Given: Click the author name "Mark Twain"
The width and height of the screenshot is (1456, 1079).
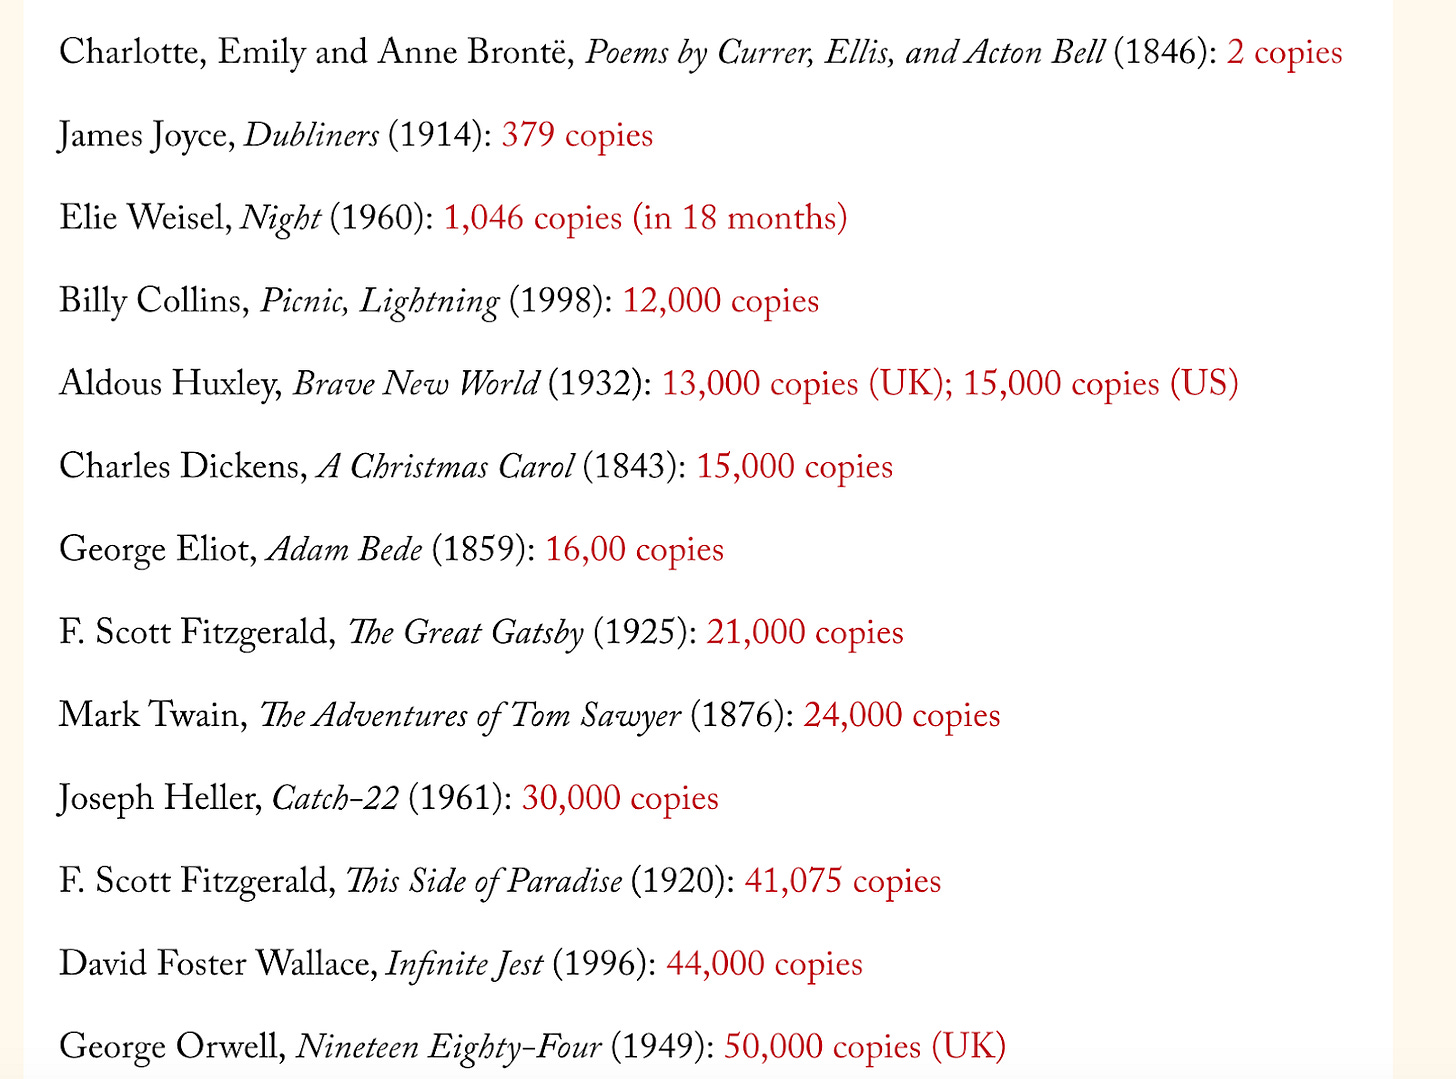Looking at the screenshot, I should click(151, 716).
